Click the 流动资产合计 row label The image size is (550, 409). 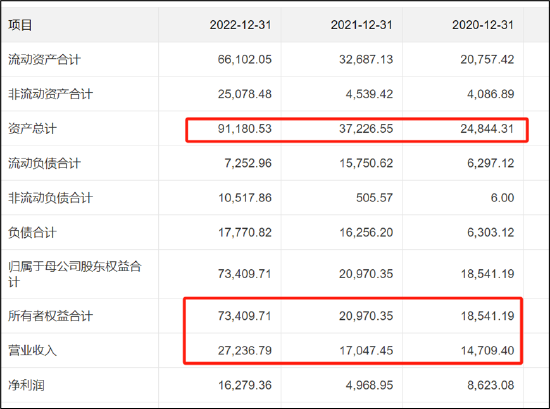[x=44, y=60]
